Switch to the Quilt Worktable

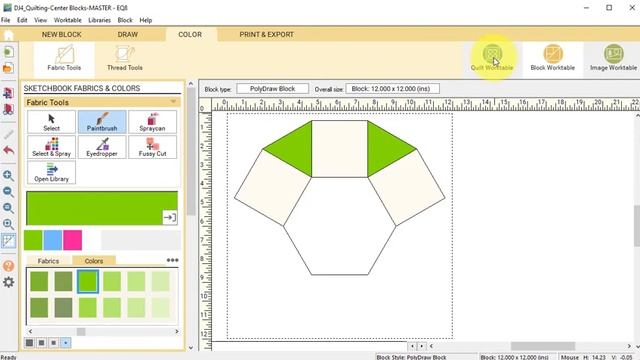(x=492, y=58)
